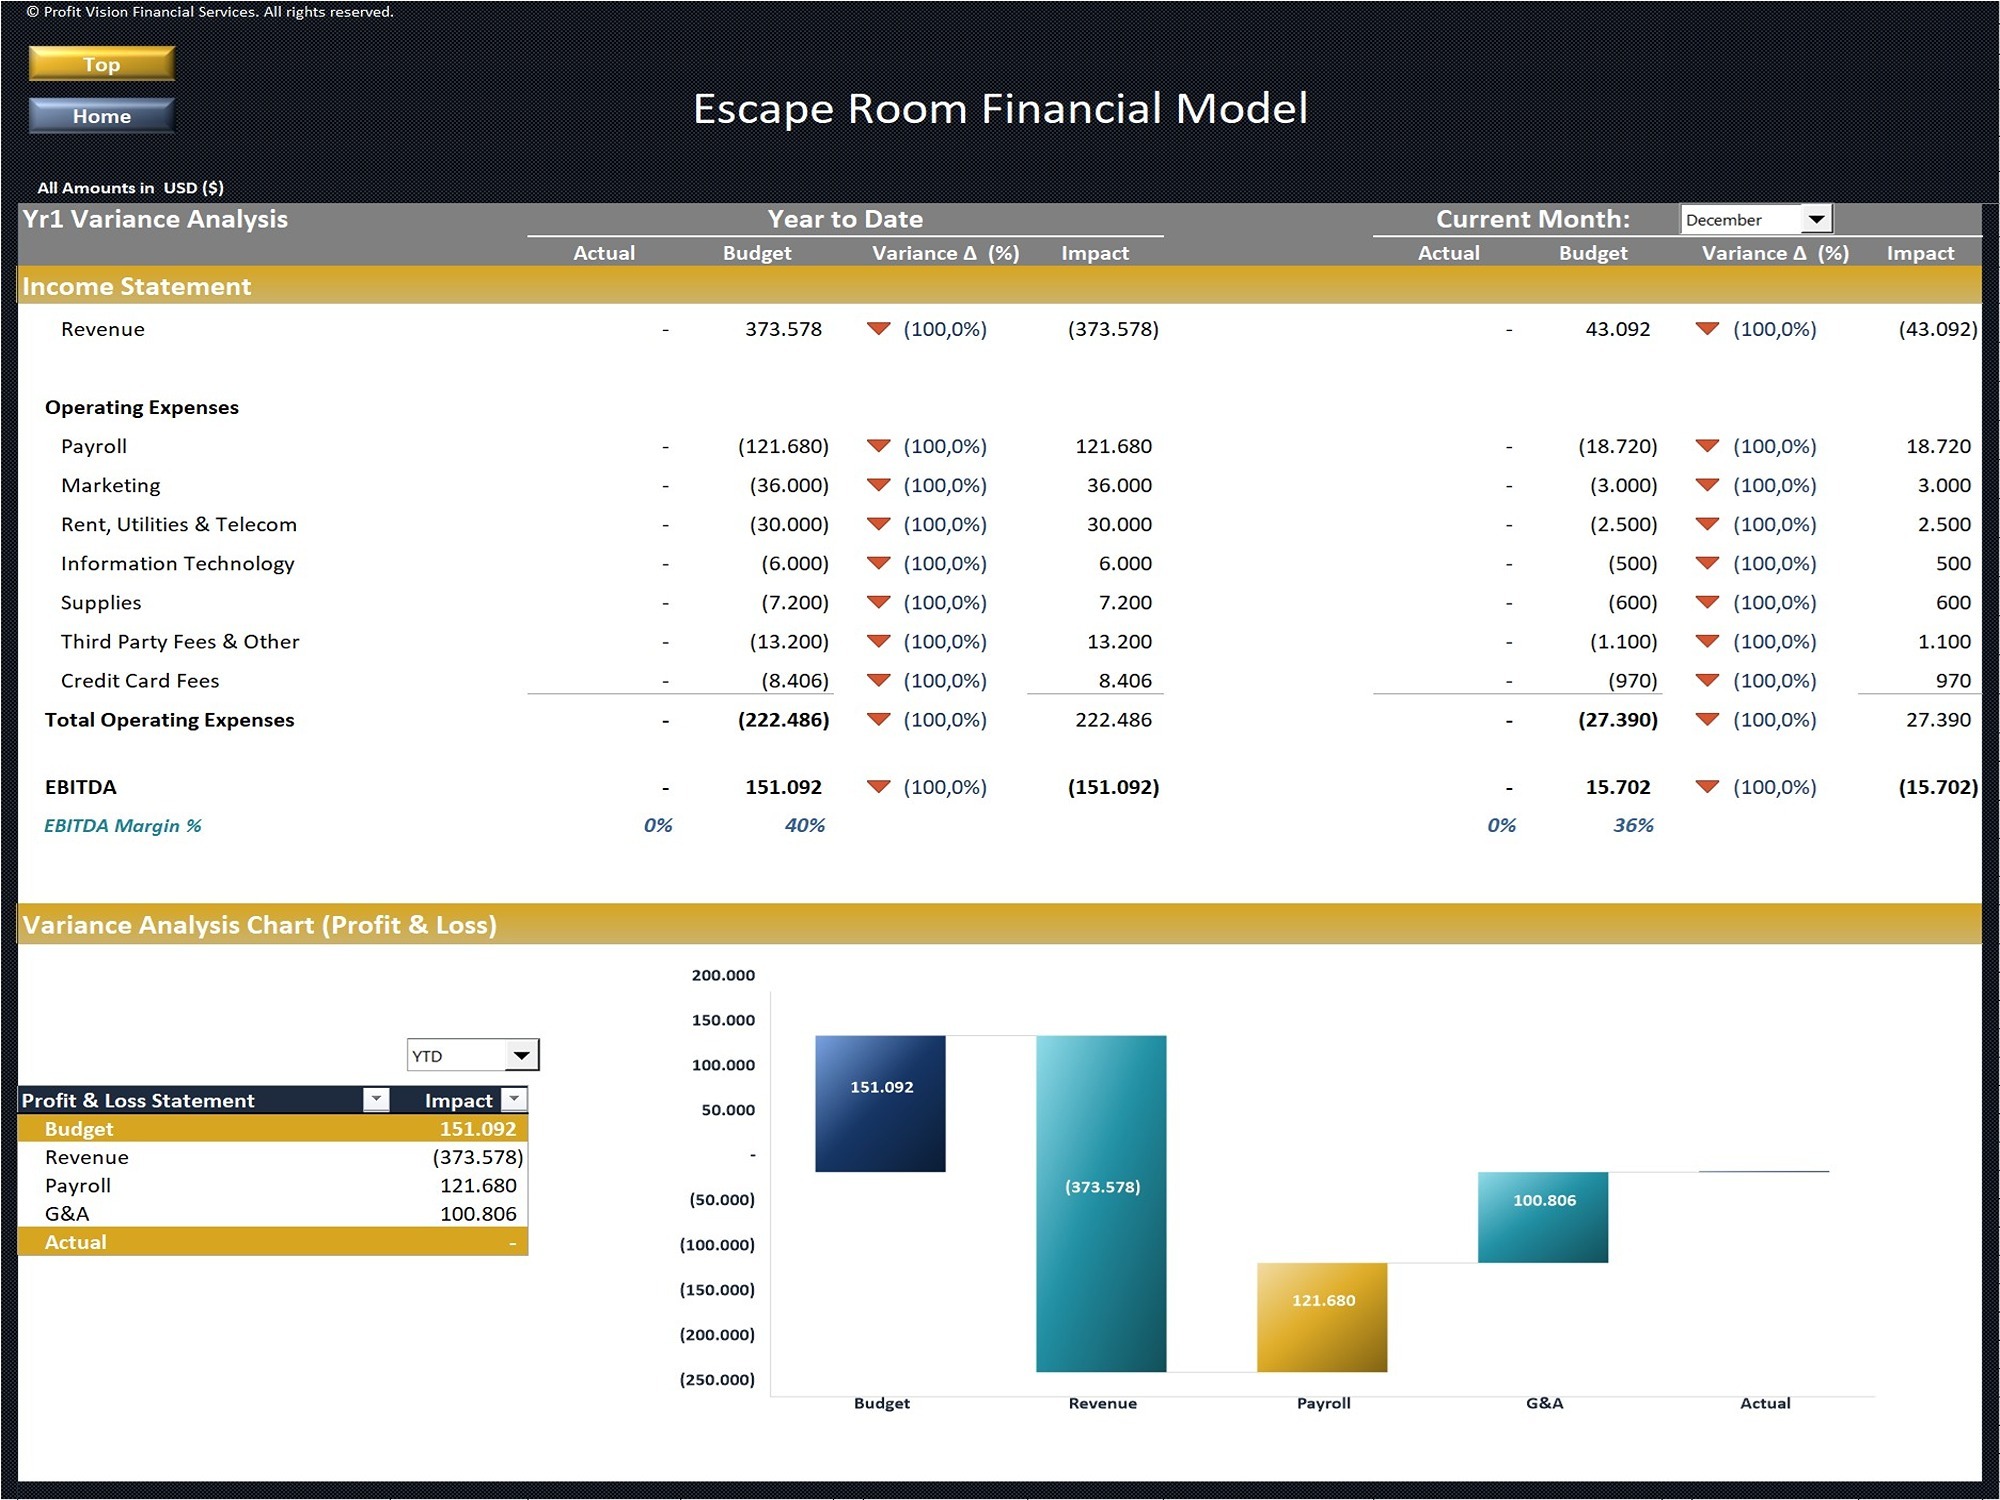Open the Current Month dropdown showing December
Viewport: 2000px width, 1500px height.
point(1818,218)
